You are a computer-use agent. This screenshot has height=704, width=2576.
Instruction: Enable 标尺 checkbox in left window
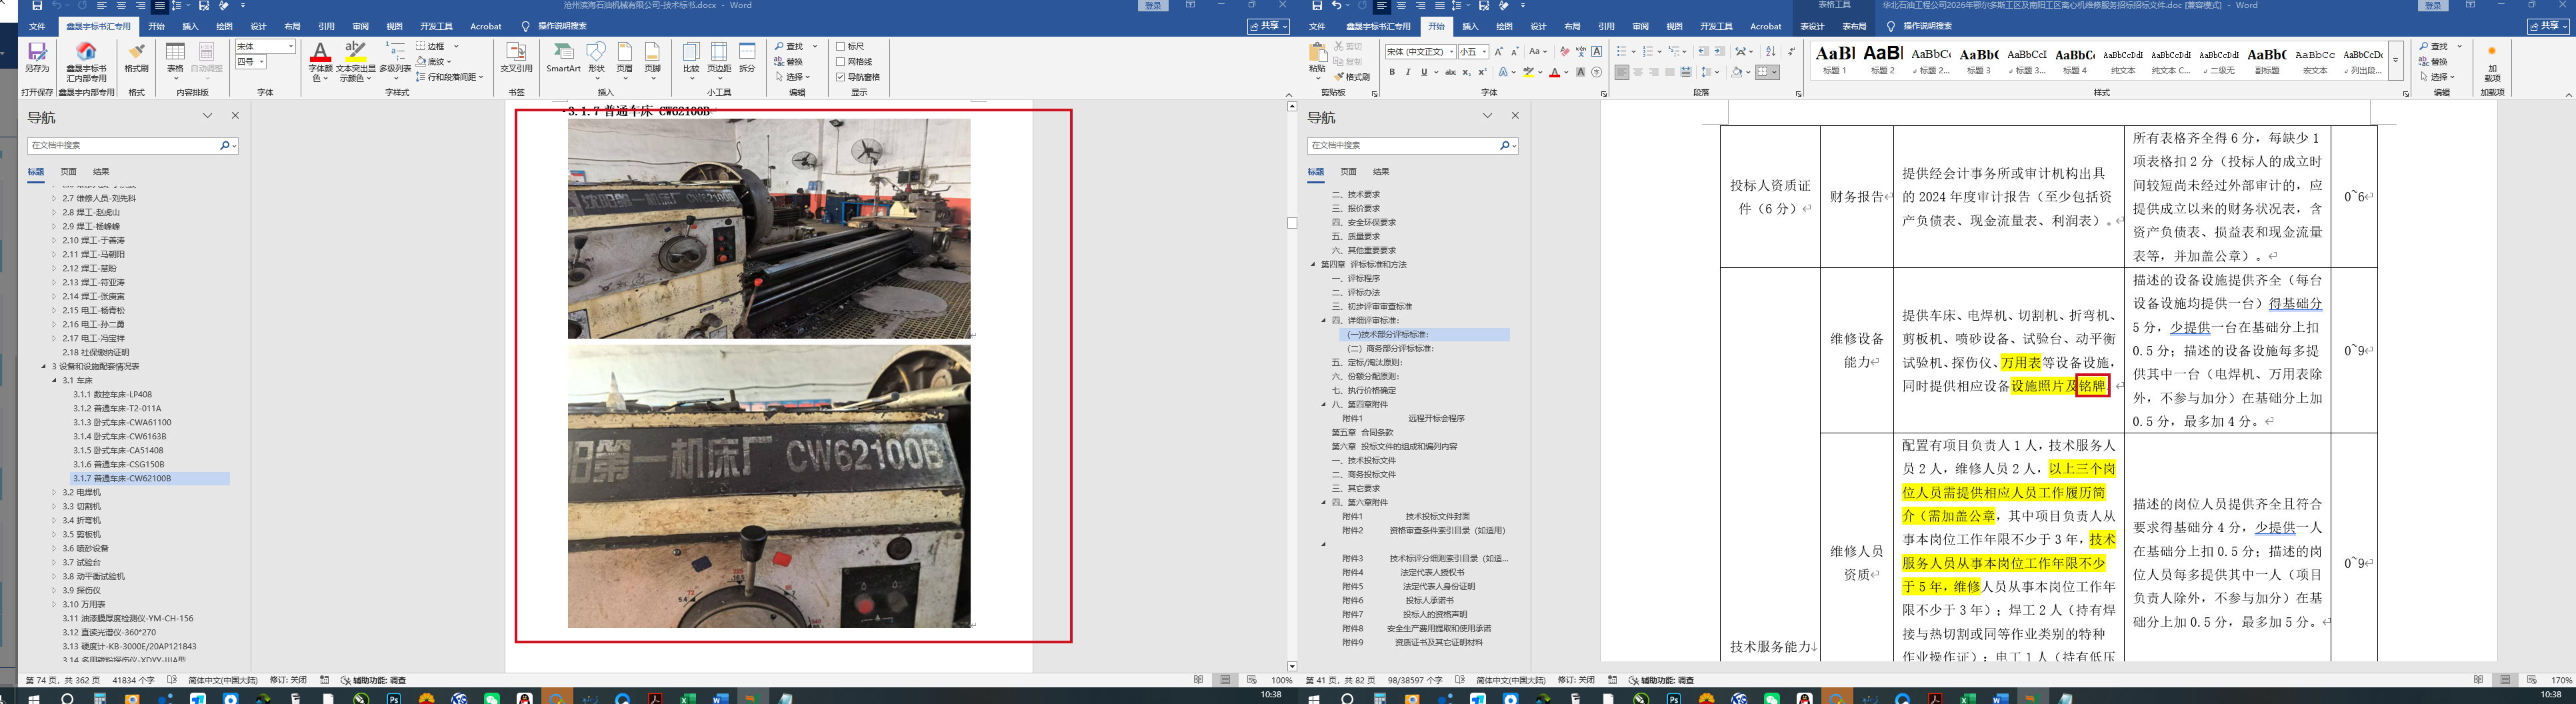(x=841, y=46)
